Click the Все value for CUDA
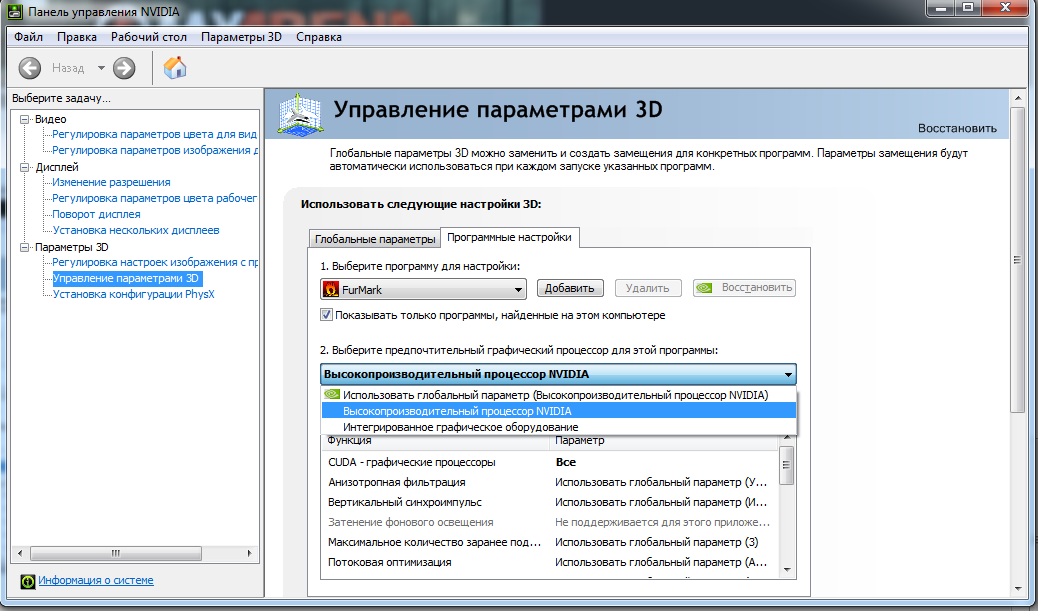1038x611 pixels. (566, 462)
